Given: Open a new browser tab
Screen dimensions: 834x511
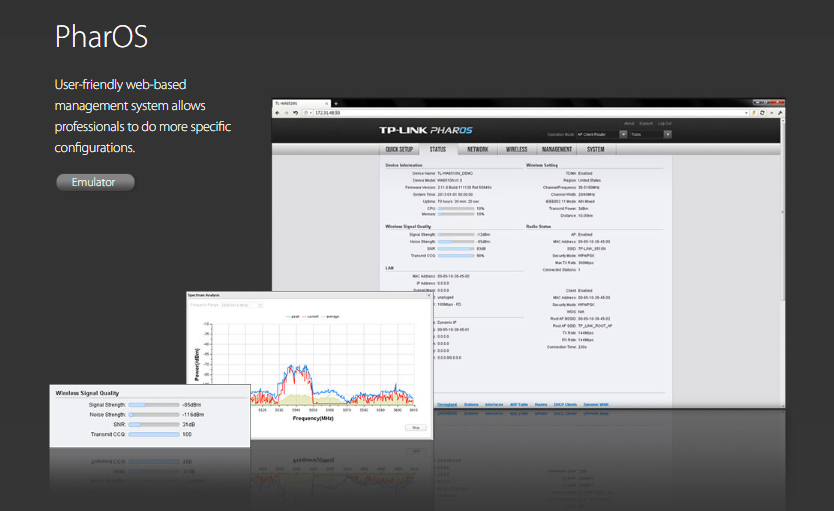Looking at the screenshot, I should (336, 104).
